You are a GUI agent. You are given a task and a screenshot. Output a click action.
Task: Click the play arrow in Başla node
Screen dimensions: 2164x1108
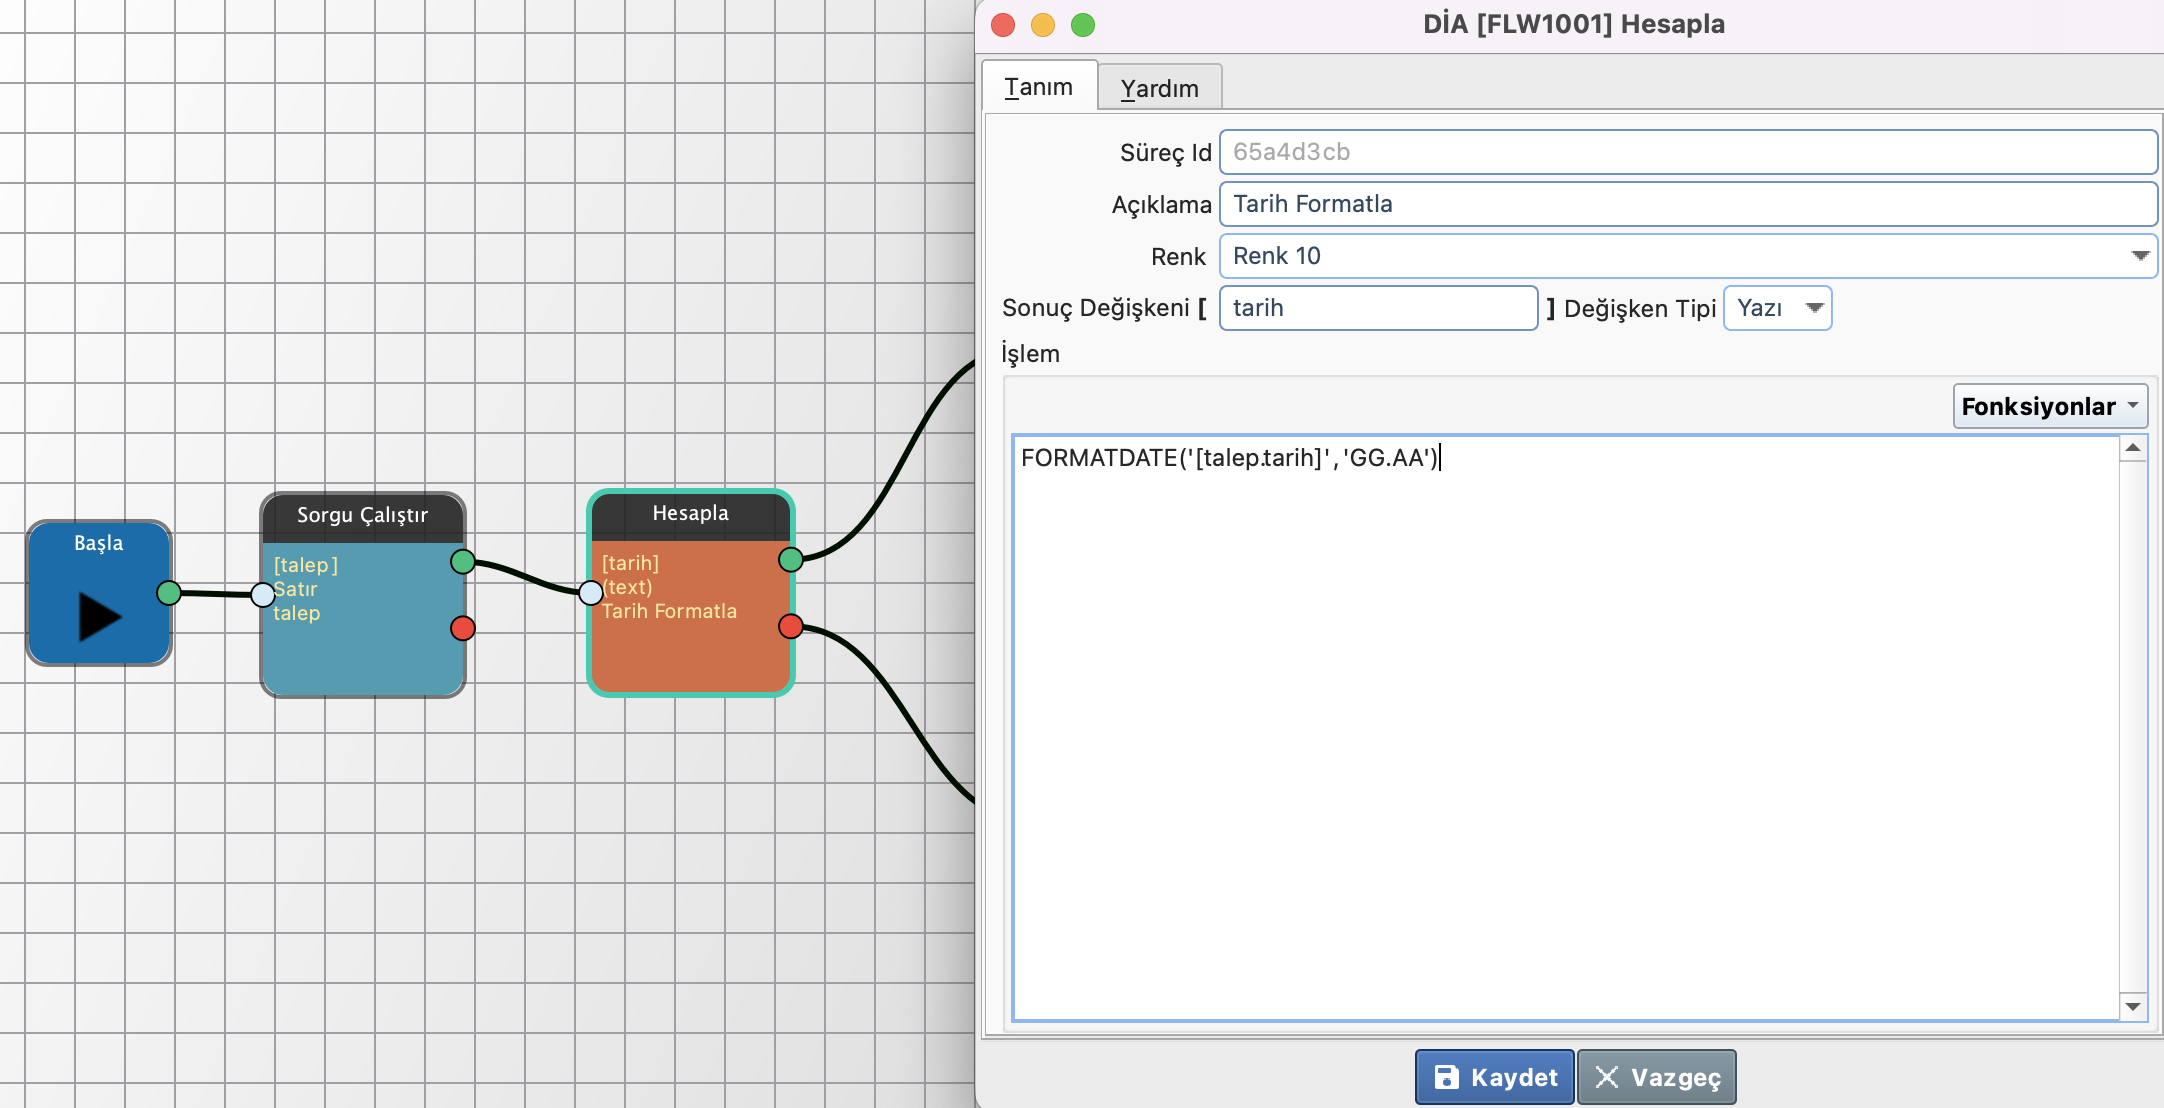(99, 615)
